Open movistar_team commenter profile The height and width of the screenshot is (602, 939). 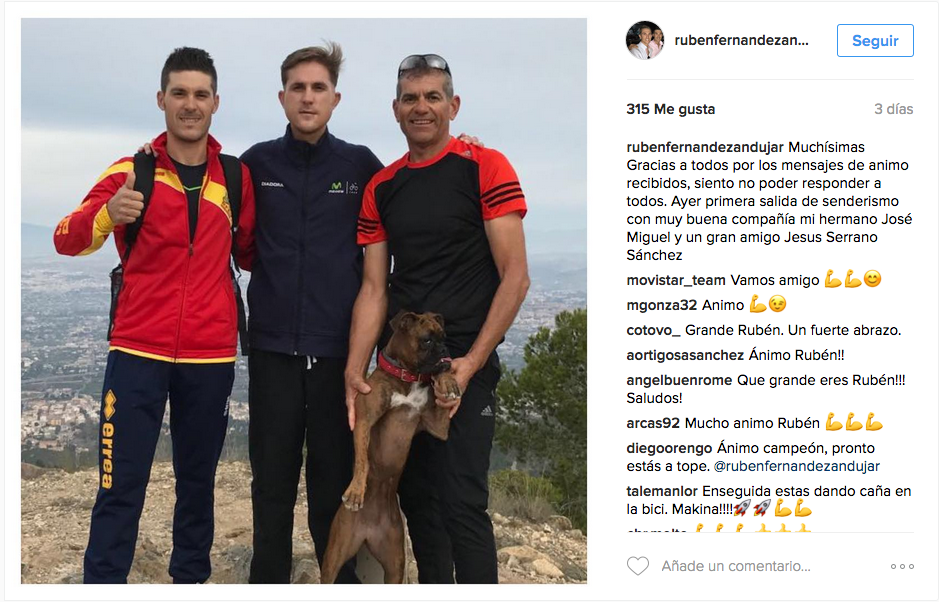676,280
